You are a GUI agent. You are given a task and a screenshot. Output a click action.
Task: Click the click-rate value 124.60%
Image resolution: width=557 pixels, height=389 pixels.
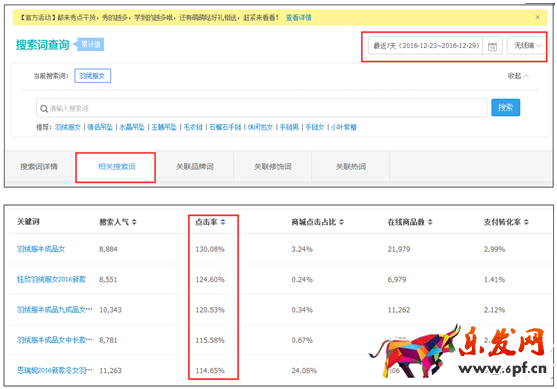(210, 279)
